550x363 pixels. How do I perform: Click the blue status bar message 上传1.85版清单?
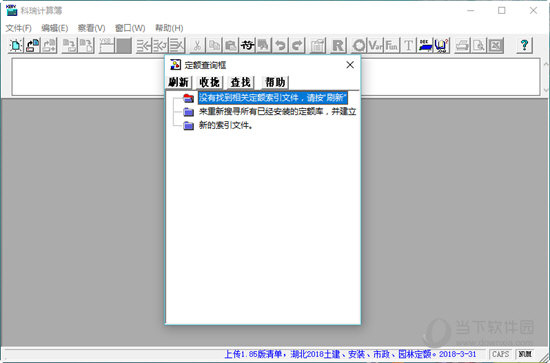point(350,354)
